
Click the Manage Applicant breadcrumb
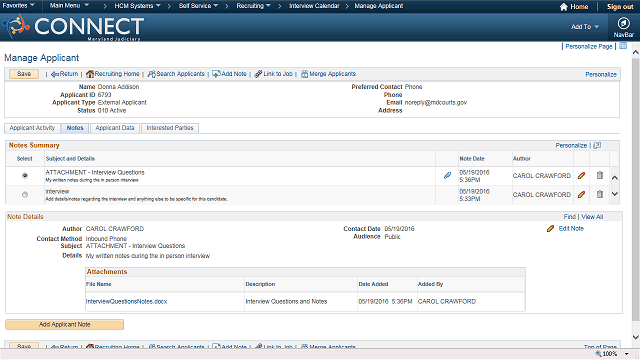click(x=378, y=6)
